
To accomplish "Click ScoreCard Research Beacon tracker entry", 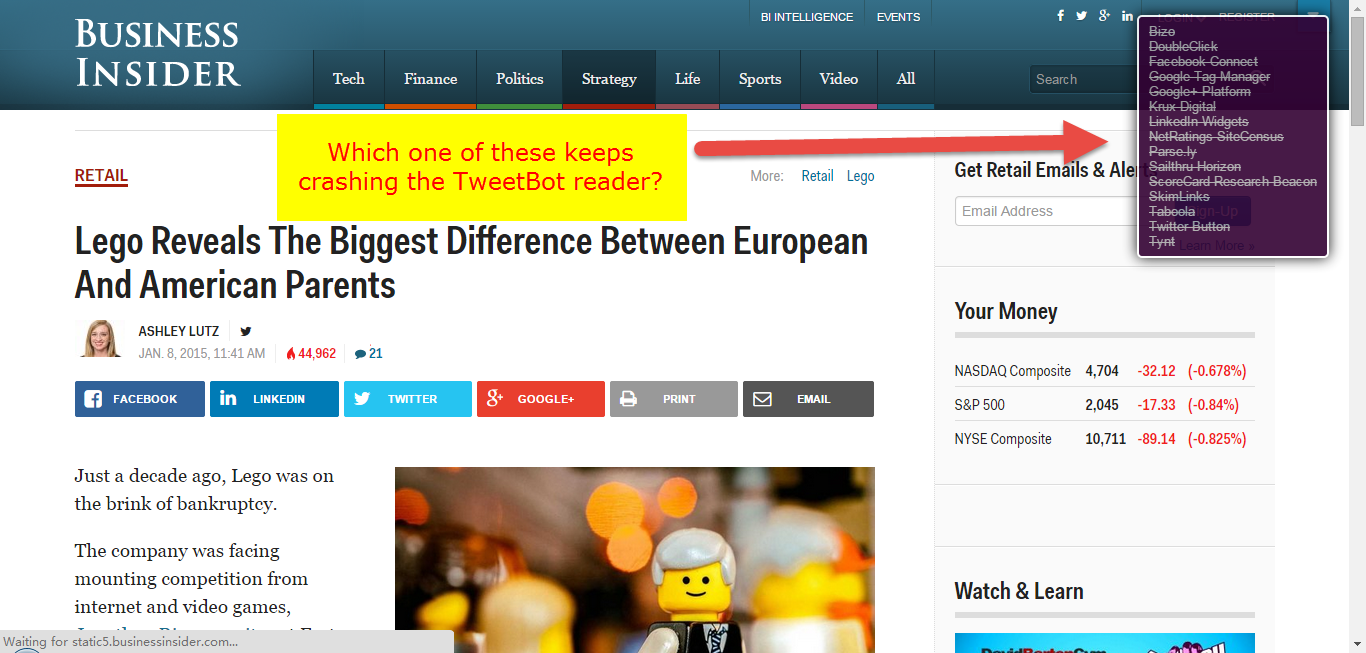I will [x=1233, y=182].
